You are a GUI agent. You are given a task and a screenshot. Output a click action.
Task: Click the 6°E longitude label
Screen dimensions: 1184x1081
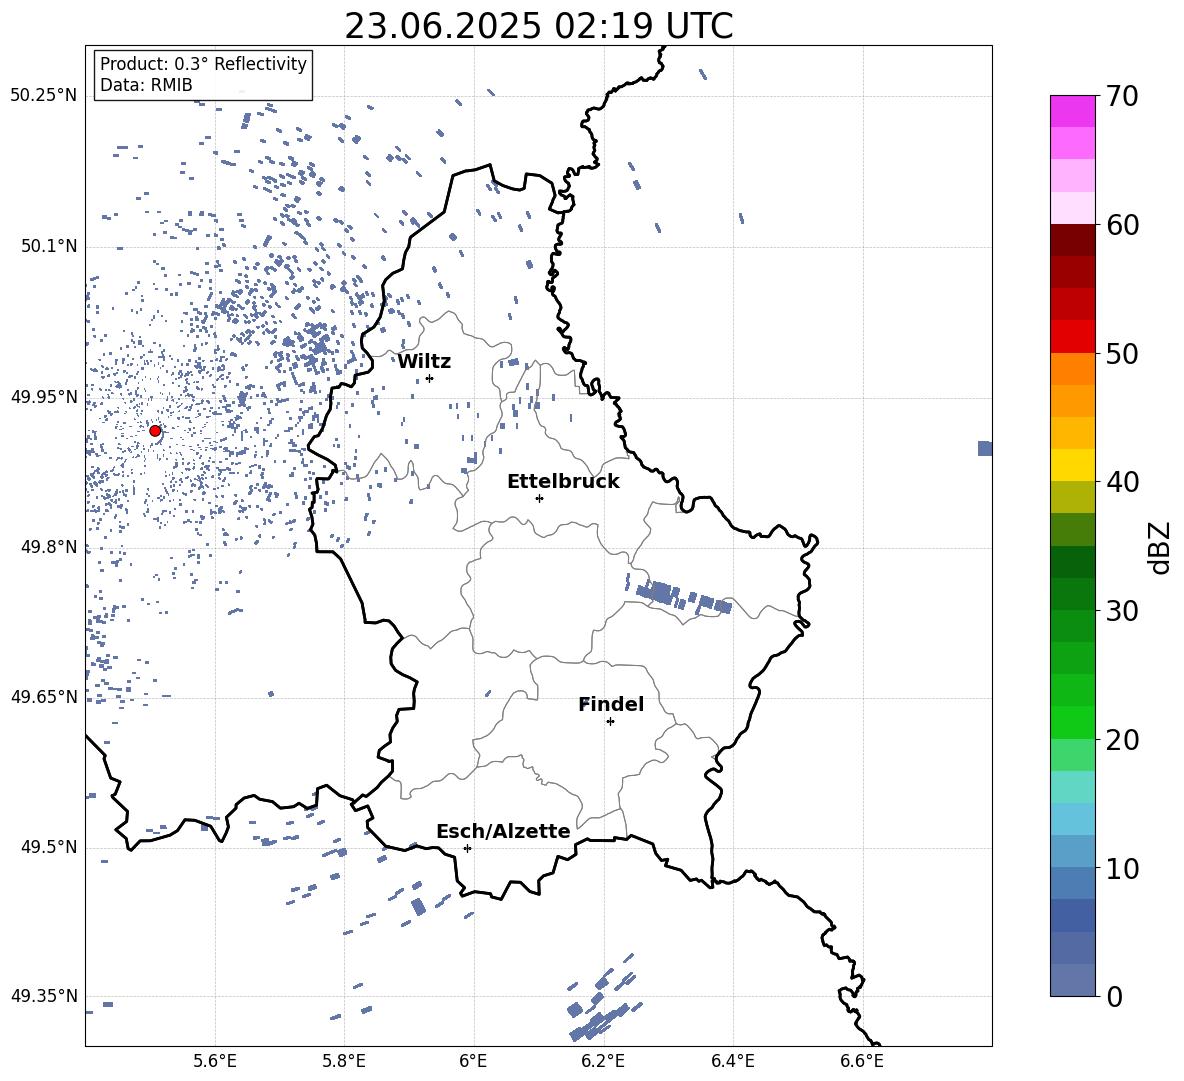pyautogui.click(x=473, y=1062)
